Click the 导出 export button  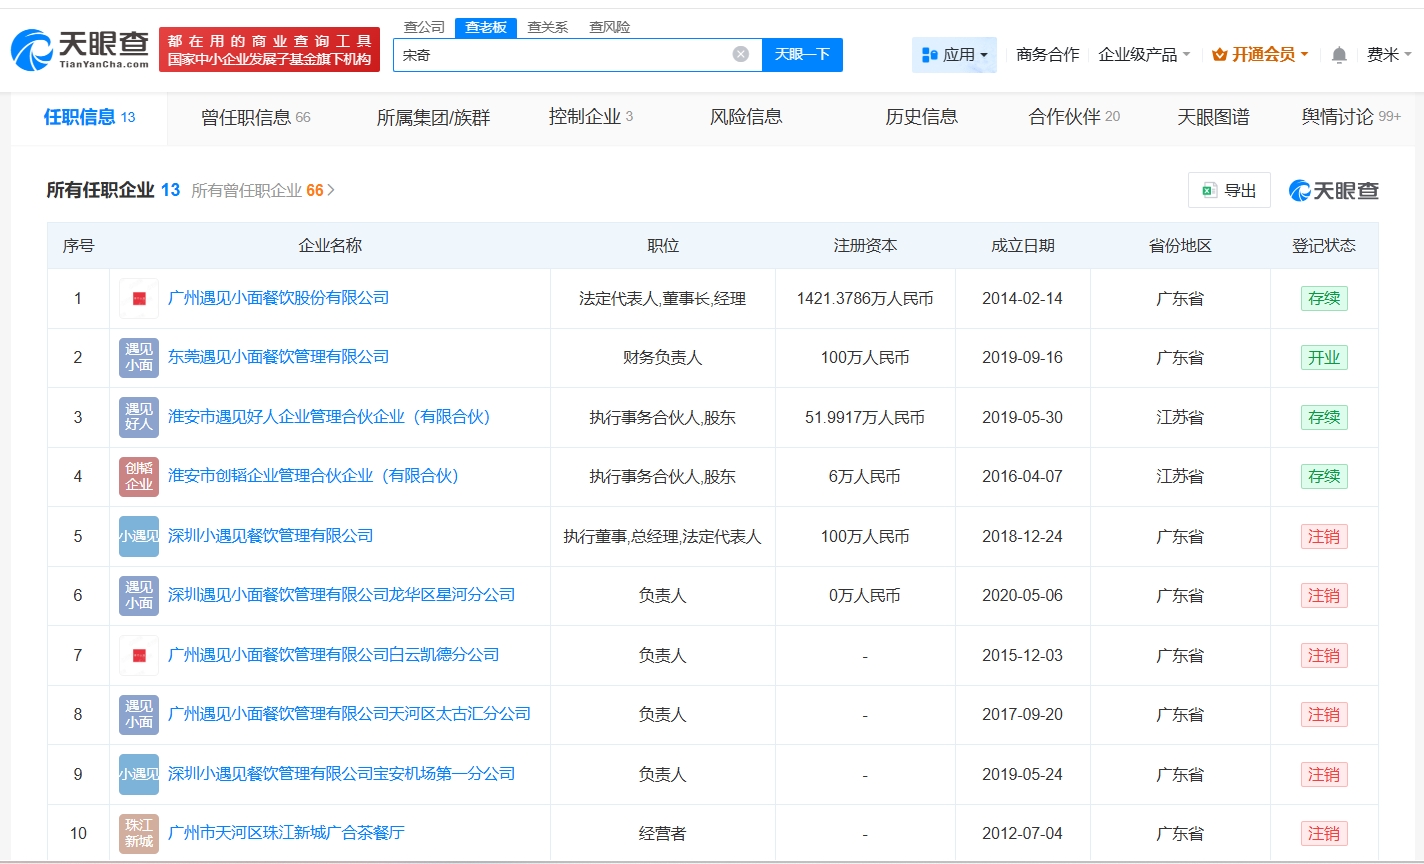(x=1229, y=190)
